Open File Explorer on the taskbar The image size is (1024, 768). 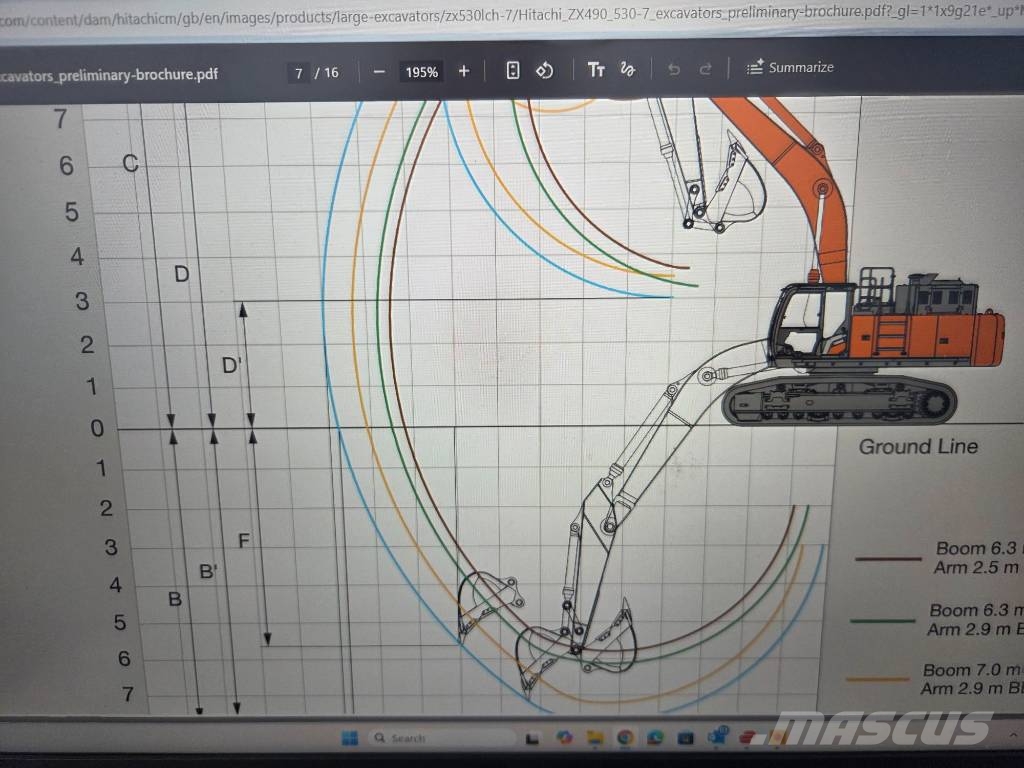tap(595, 738)
